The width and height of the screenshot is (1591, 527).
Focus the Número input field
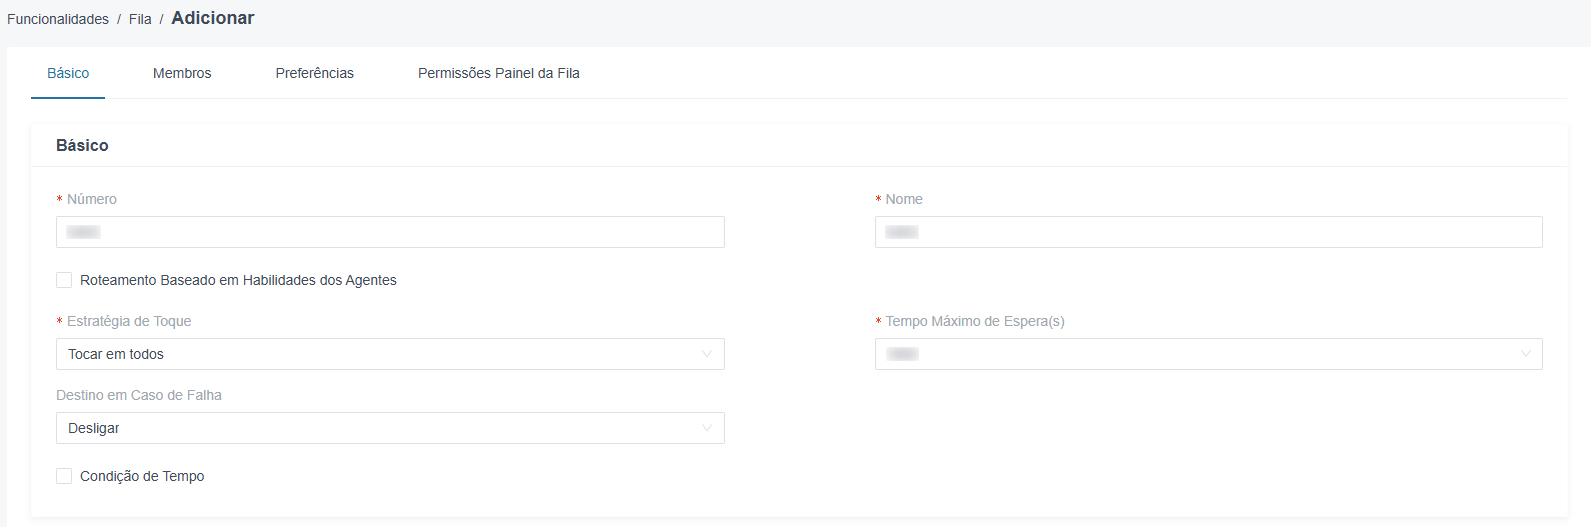[x=390, y=232]
